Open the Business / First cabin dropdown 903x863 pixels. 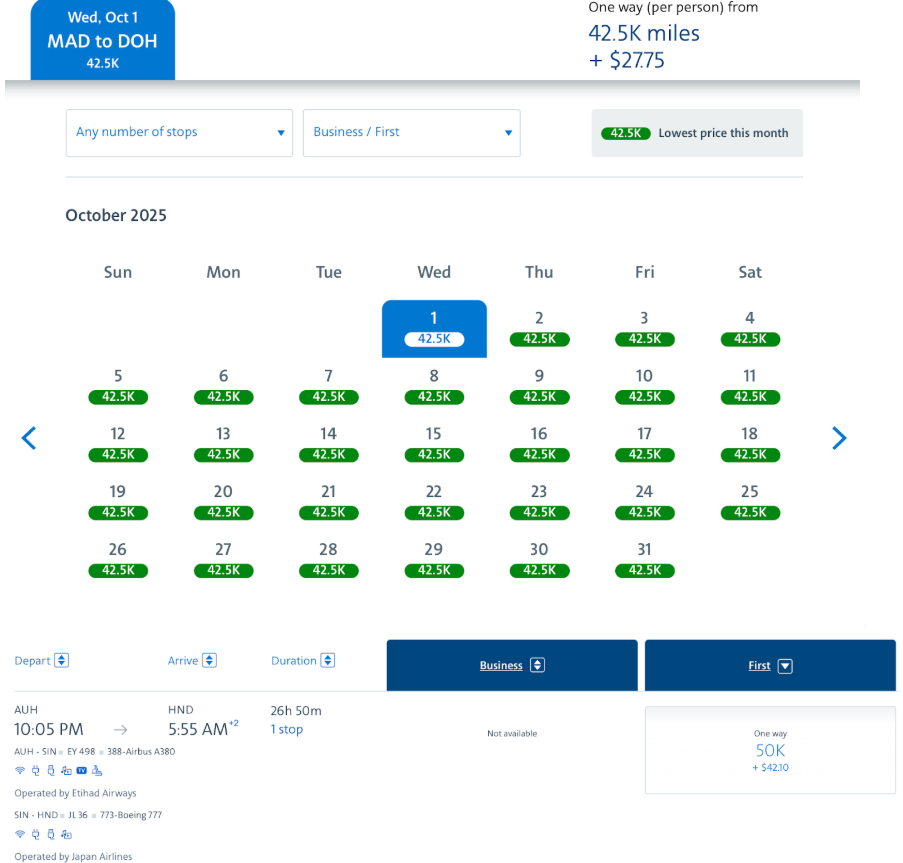point(412,133)
